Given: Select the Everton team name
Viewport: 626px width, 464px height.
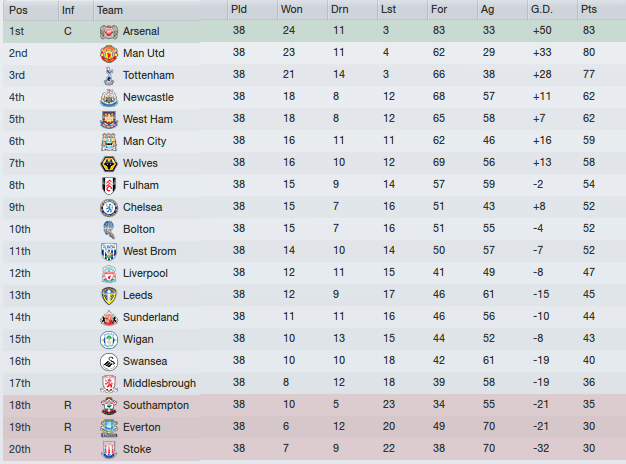Looking at the screenshot, I should [141, 427].
